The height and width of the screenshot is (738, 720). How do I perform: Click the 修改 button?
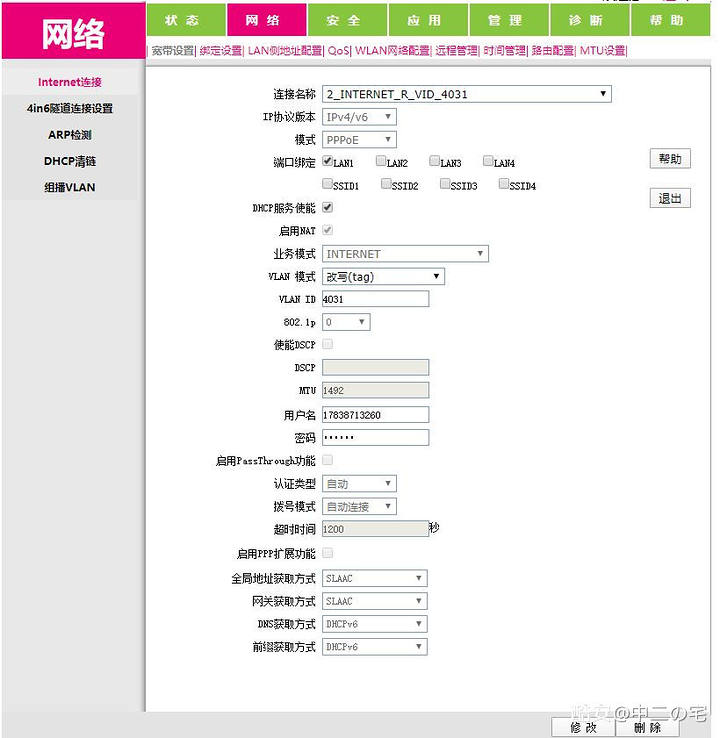[x=583, y=727]
